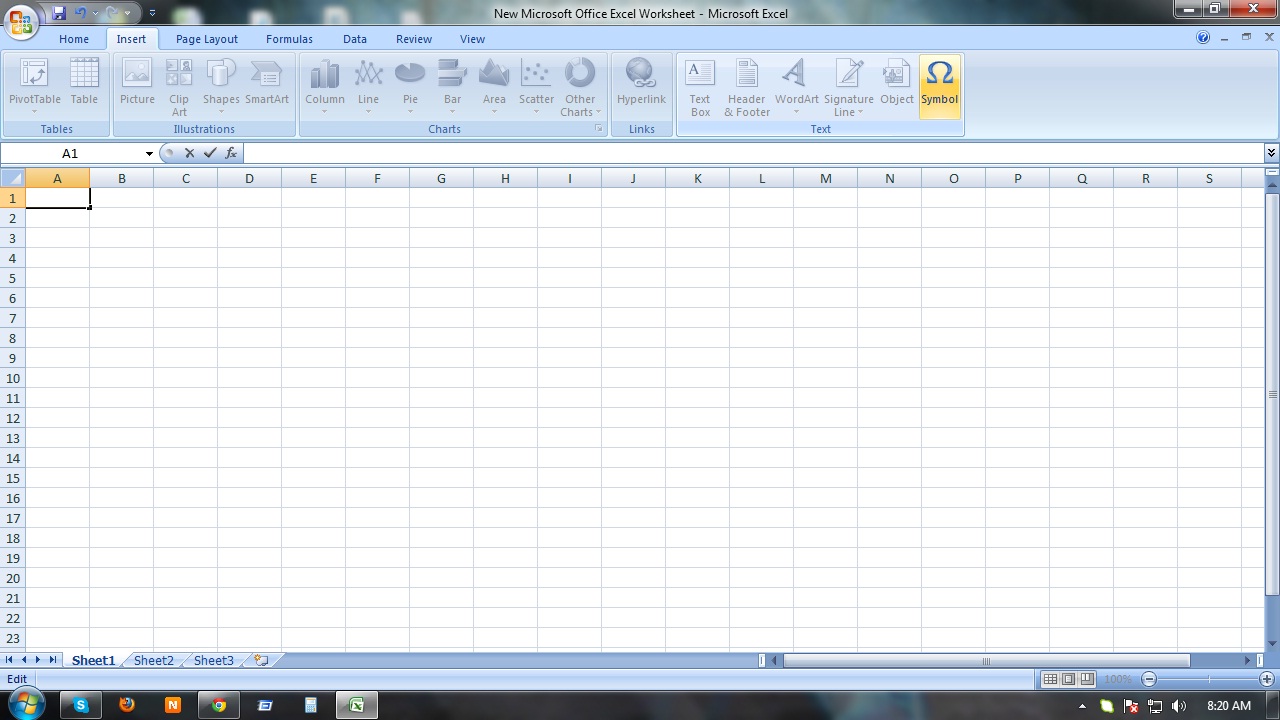Image resolution: width=1280 pixels, height=720 pixels.
Task: Insert a new worksheet
Action: pyautogui.click(x=258, y=660)
